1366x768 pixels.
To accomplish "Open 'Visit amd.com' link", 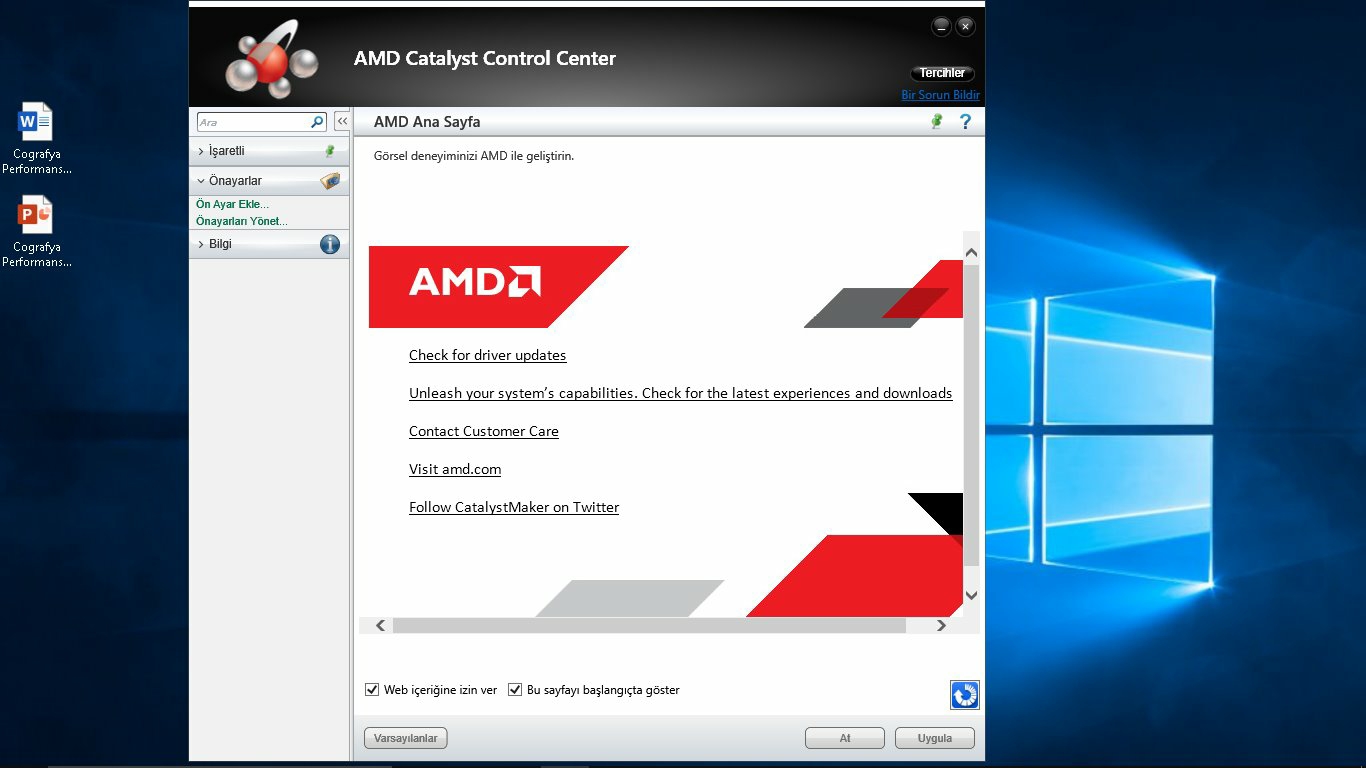I will (455, 469).
